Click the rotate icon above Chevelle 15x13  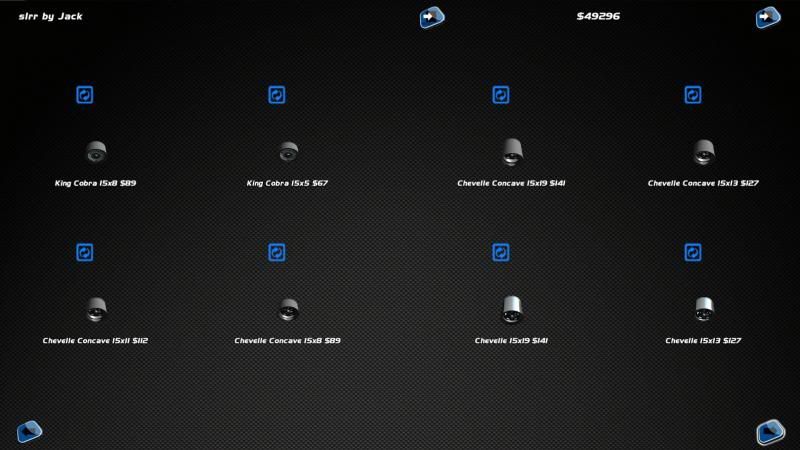pos(692,253)
